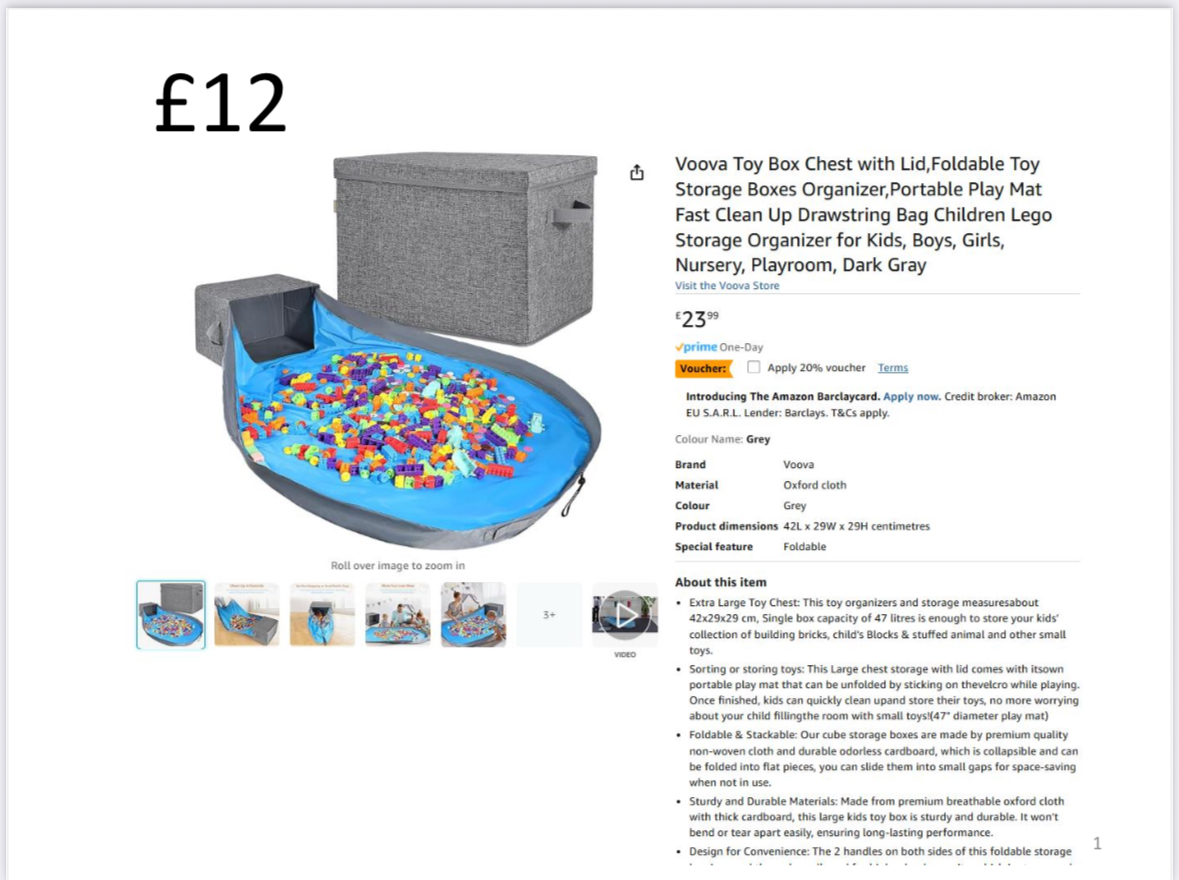Select the fifth thumbnail of parent and child
The image size is (1179, 880).
473,615
